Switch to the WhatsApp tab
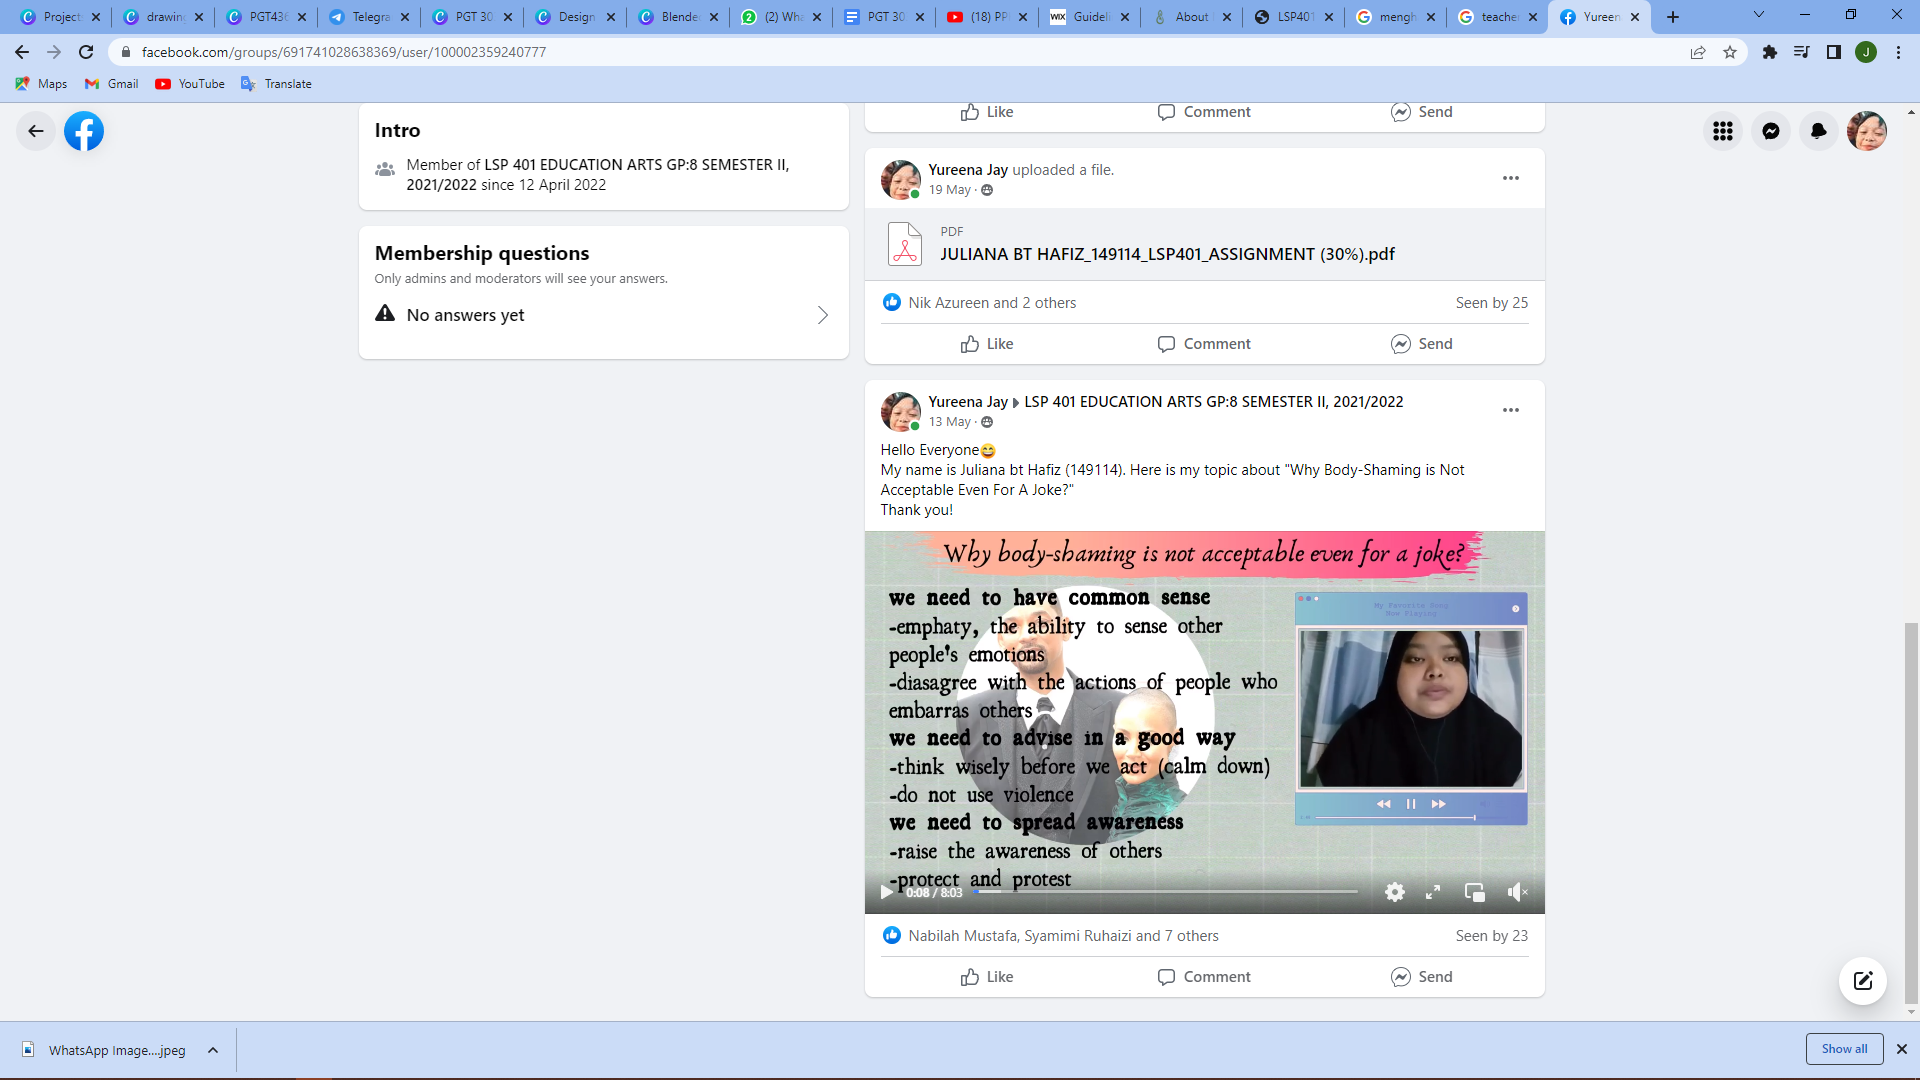The height and width of the screenshot is (1080, 1920). (781, 17)
